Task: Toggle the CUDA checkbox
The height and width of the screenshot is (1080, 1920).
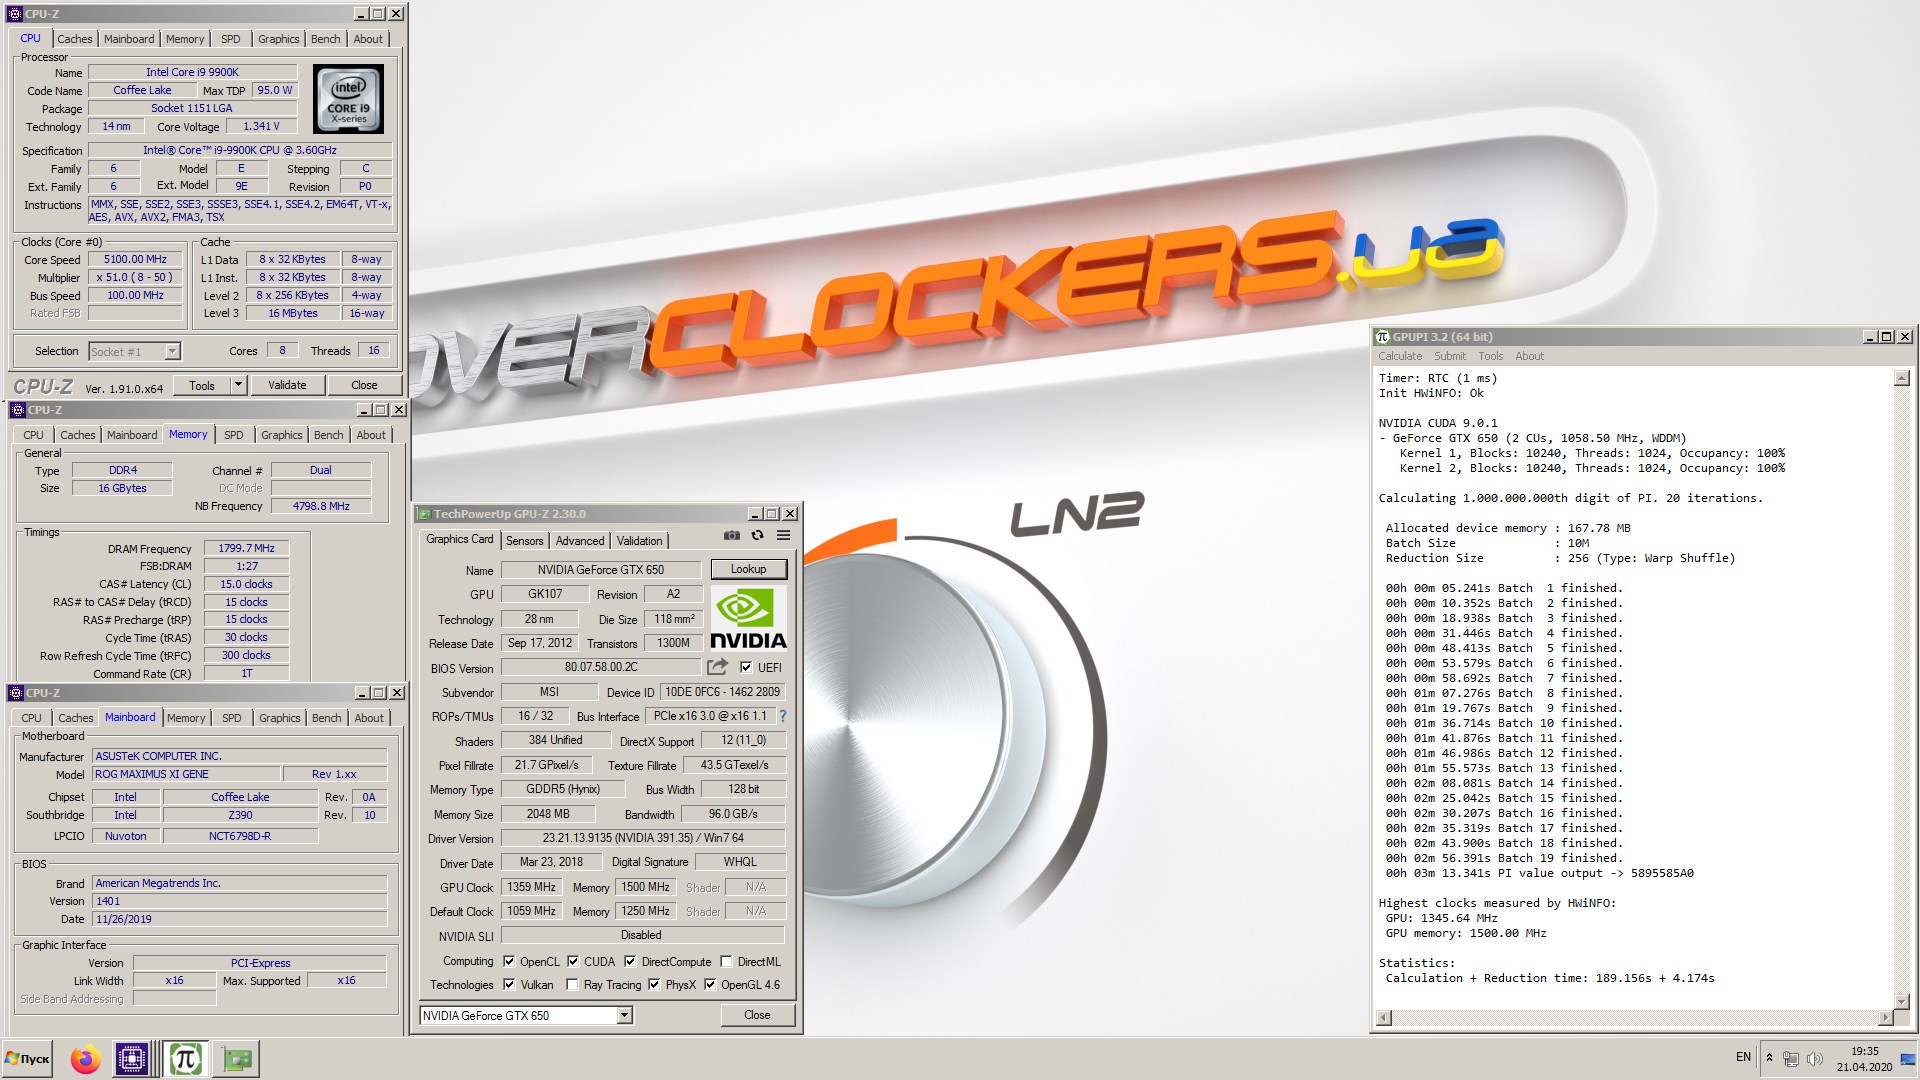Action: click(573, 961)
